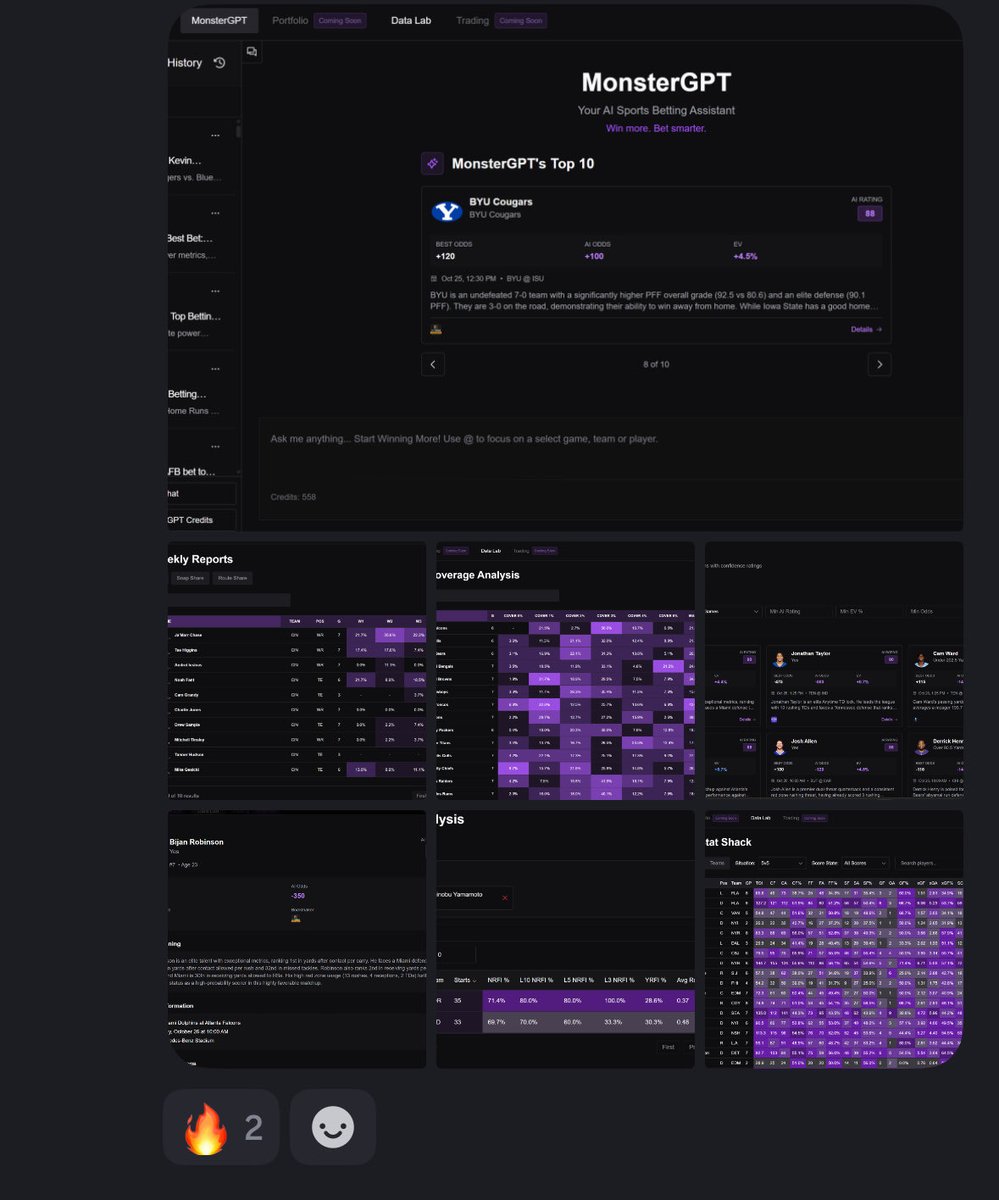This screenshot has width=999, height=1200.
Task: Click the History sidebar scrollbar
Action: pos(238,131)
